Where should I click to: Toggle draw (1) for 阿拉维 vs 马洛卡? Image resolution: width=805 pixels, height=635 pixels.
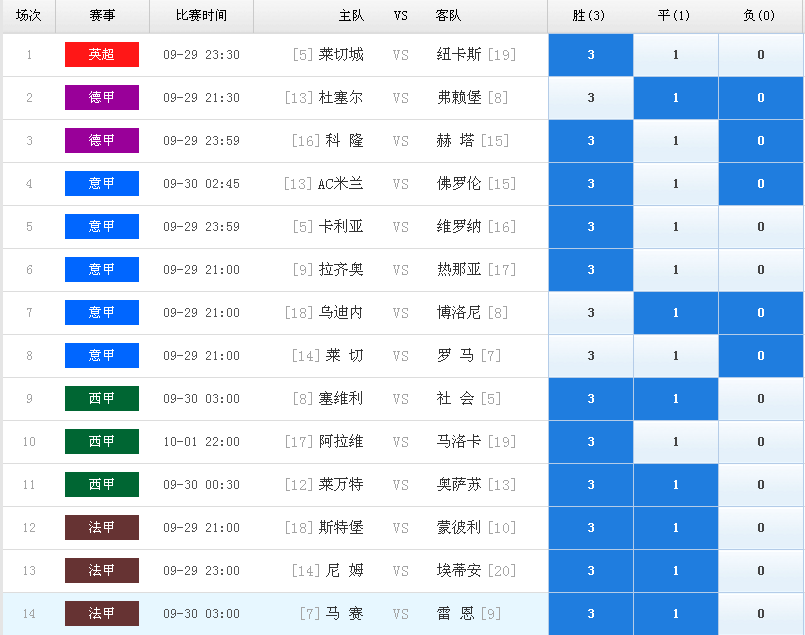(676, 442)
